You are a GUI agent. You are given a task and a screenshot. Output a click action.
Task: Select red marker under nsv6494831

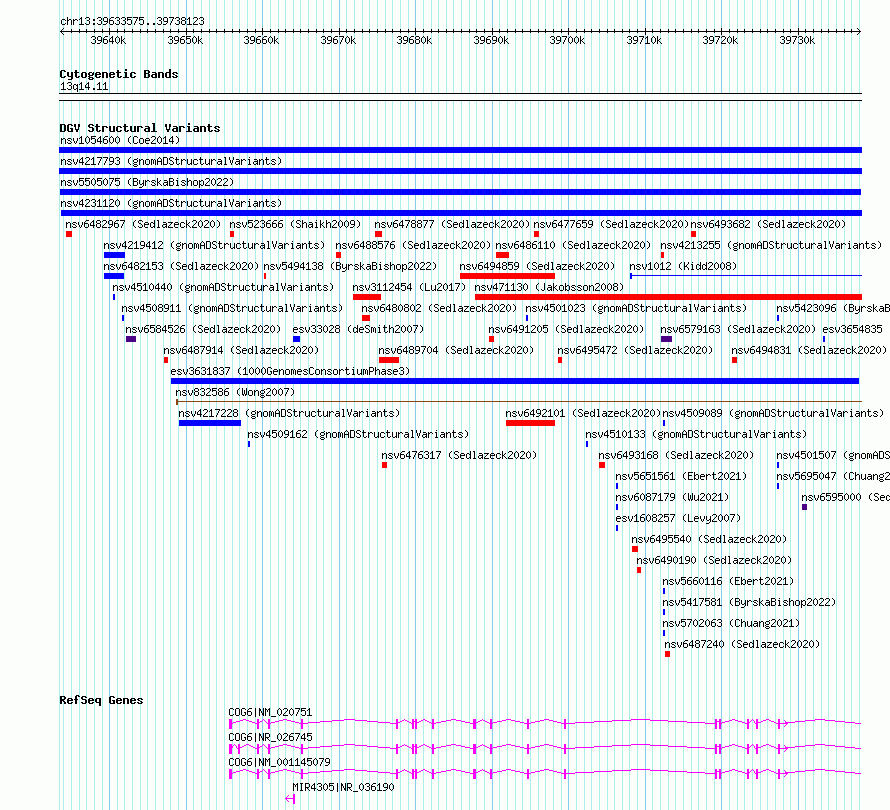[x=734, y=360]
